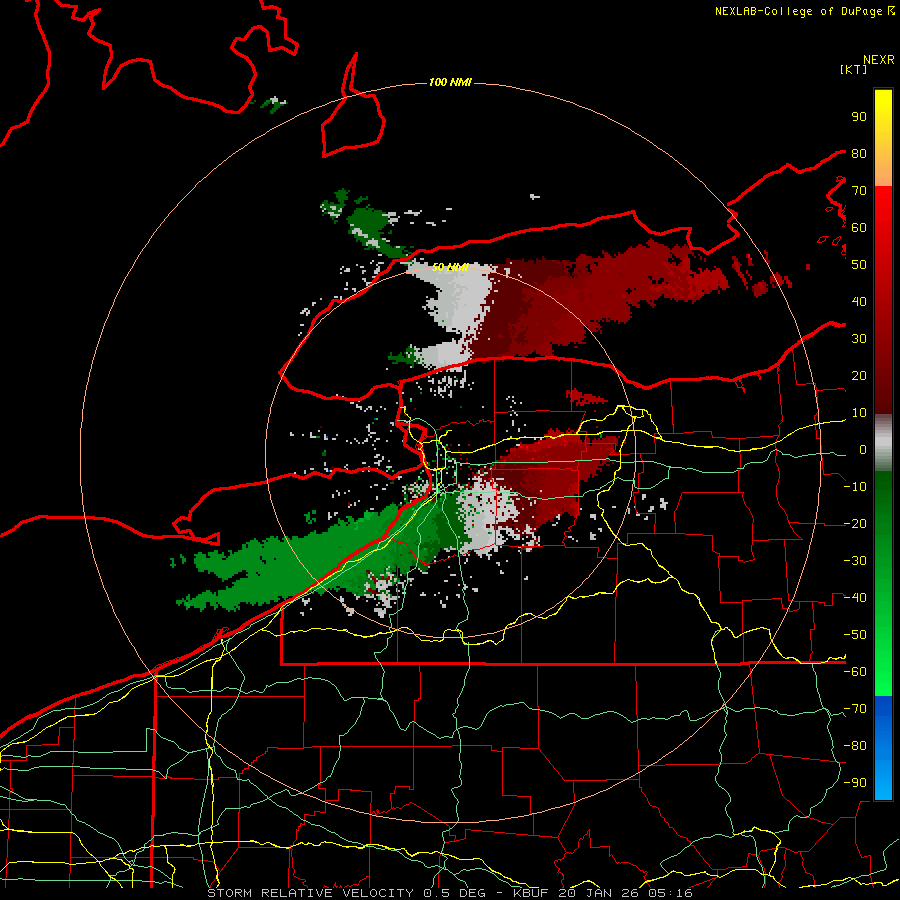Click the 20 value on the velocity scale
This screenshot has width=900, height=900.
pyautogui.click(x=859, y=376)
